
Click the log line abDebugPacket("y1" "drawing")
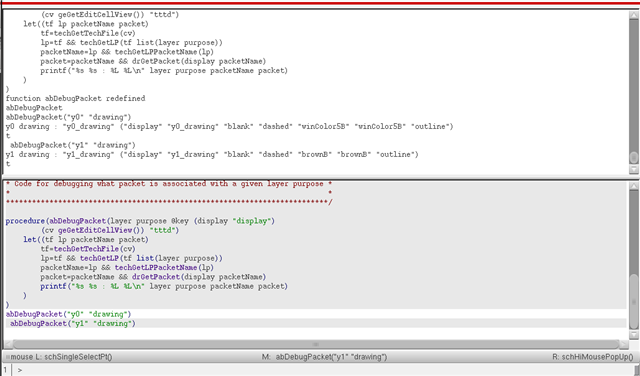pyautogui.click(x=73, y=145)
